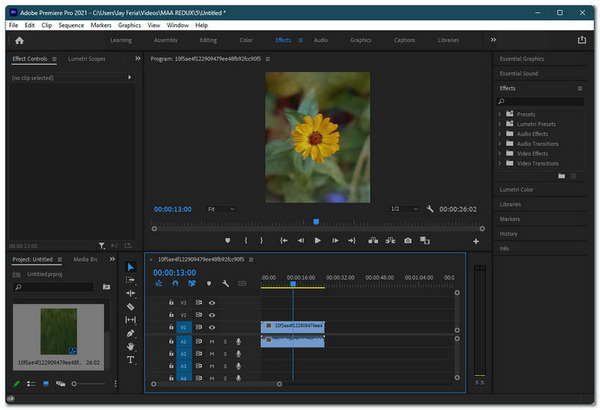
Task: Expand the Audio Effects folder
Action: 499,134
